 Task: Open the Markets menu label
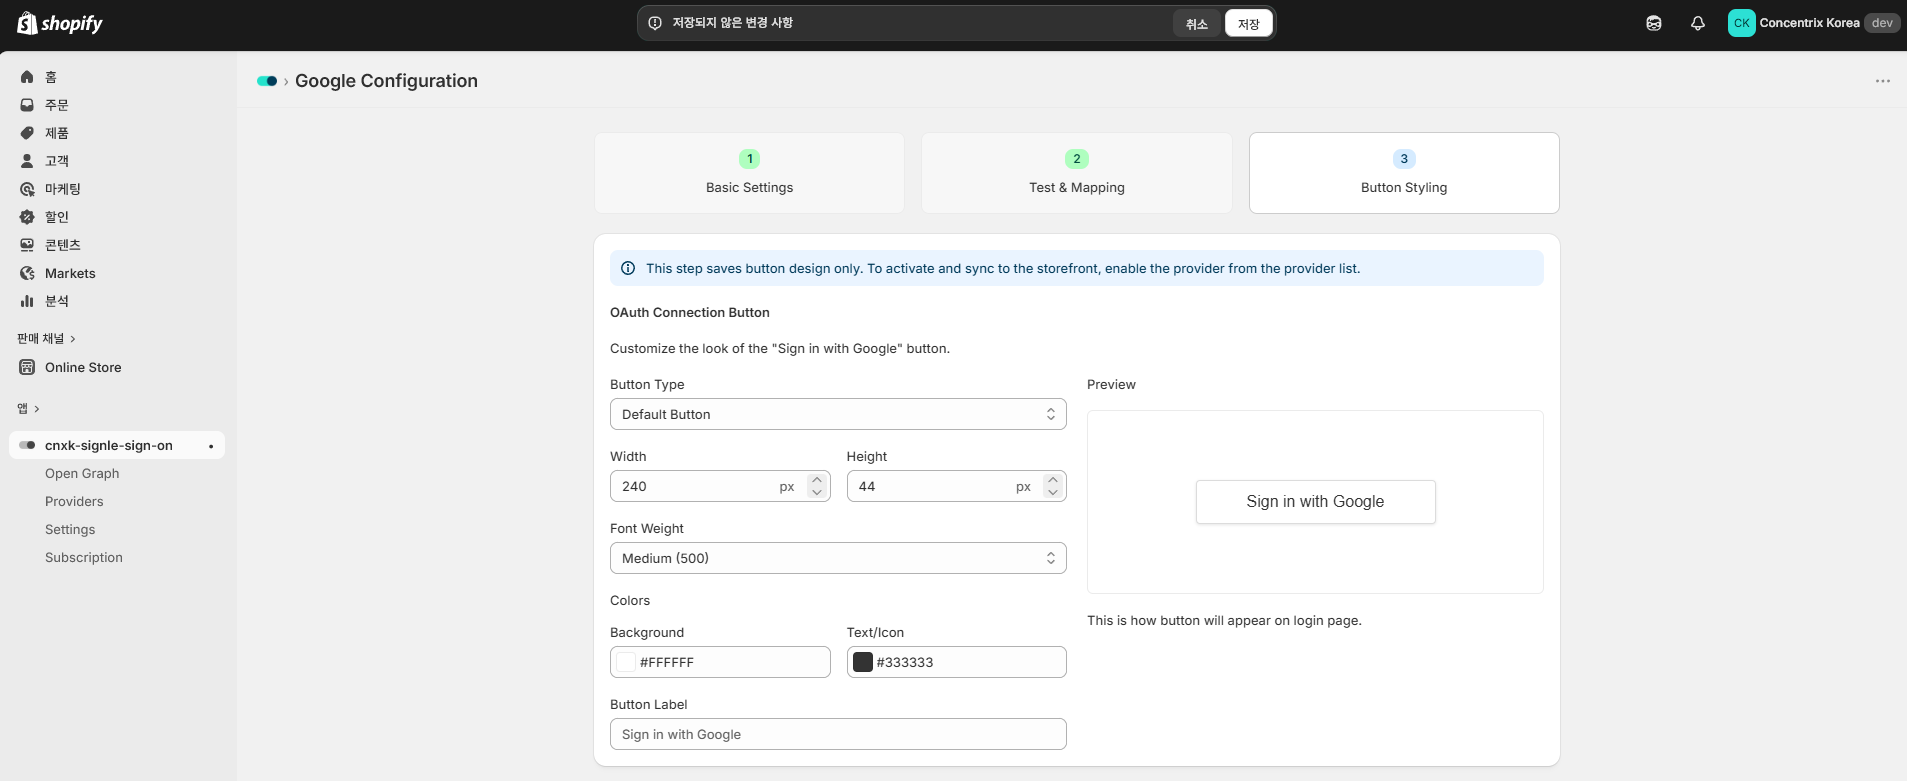[x=70, y=273]
